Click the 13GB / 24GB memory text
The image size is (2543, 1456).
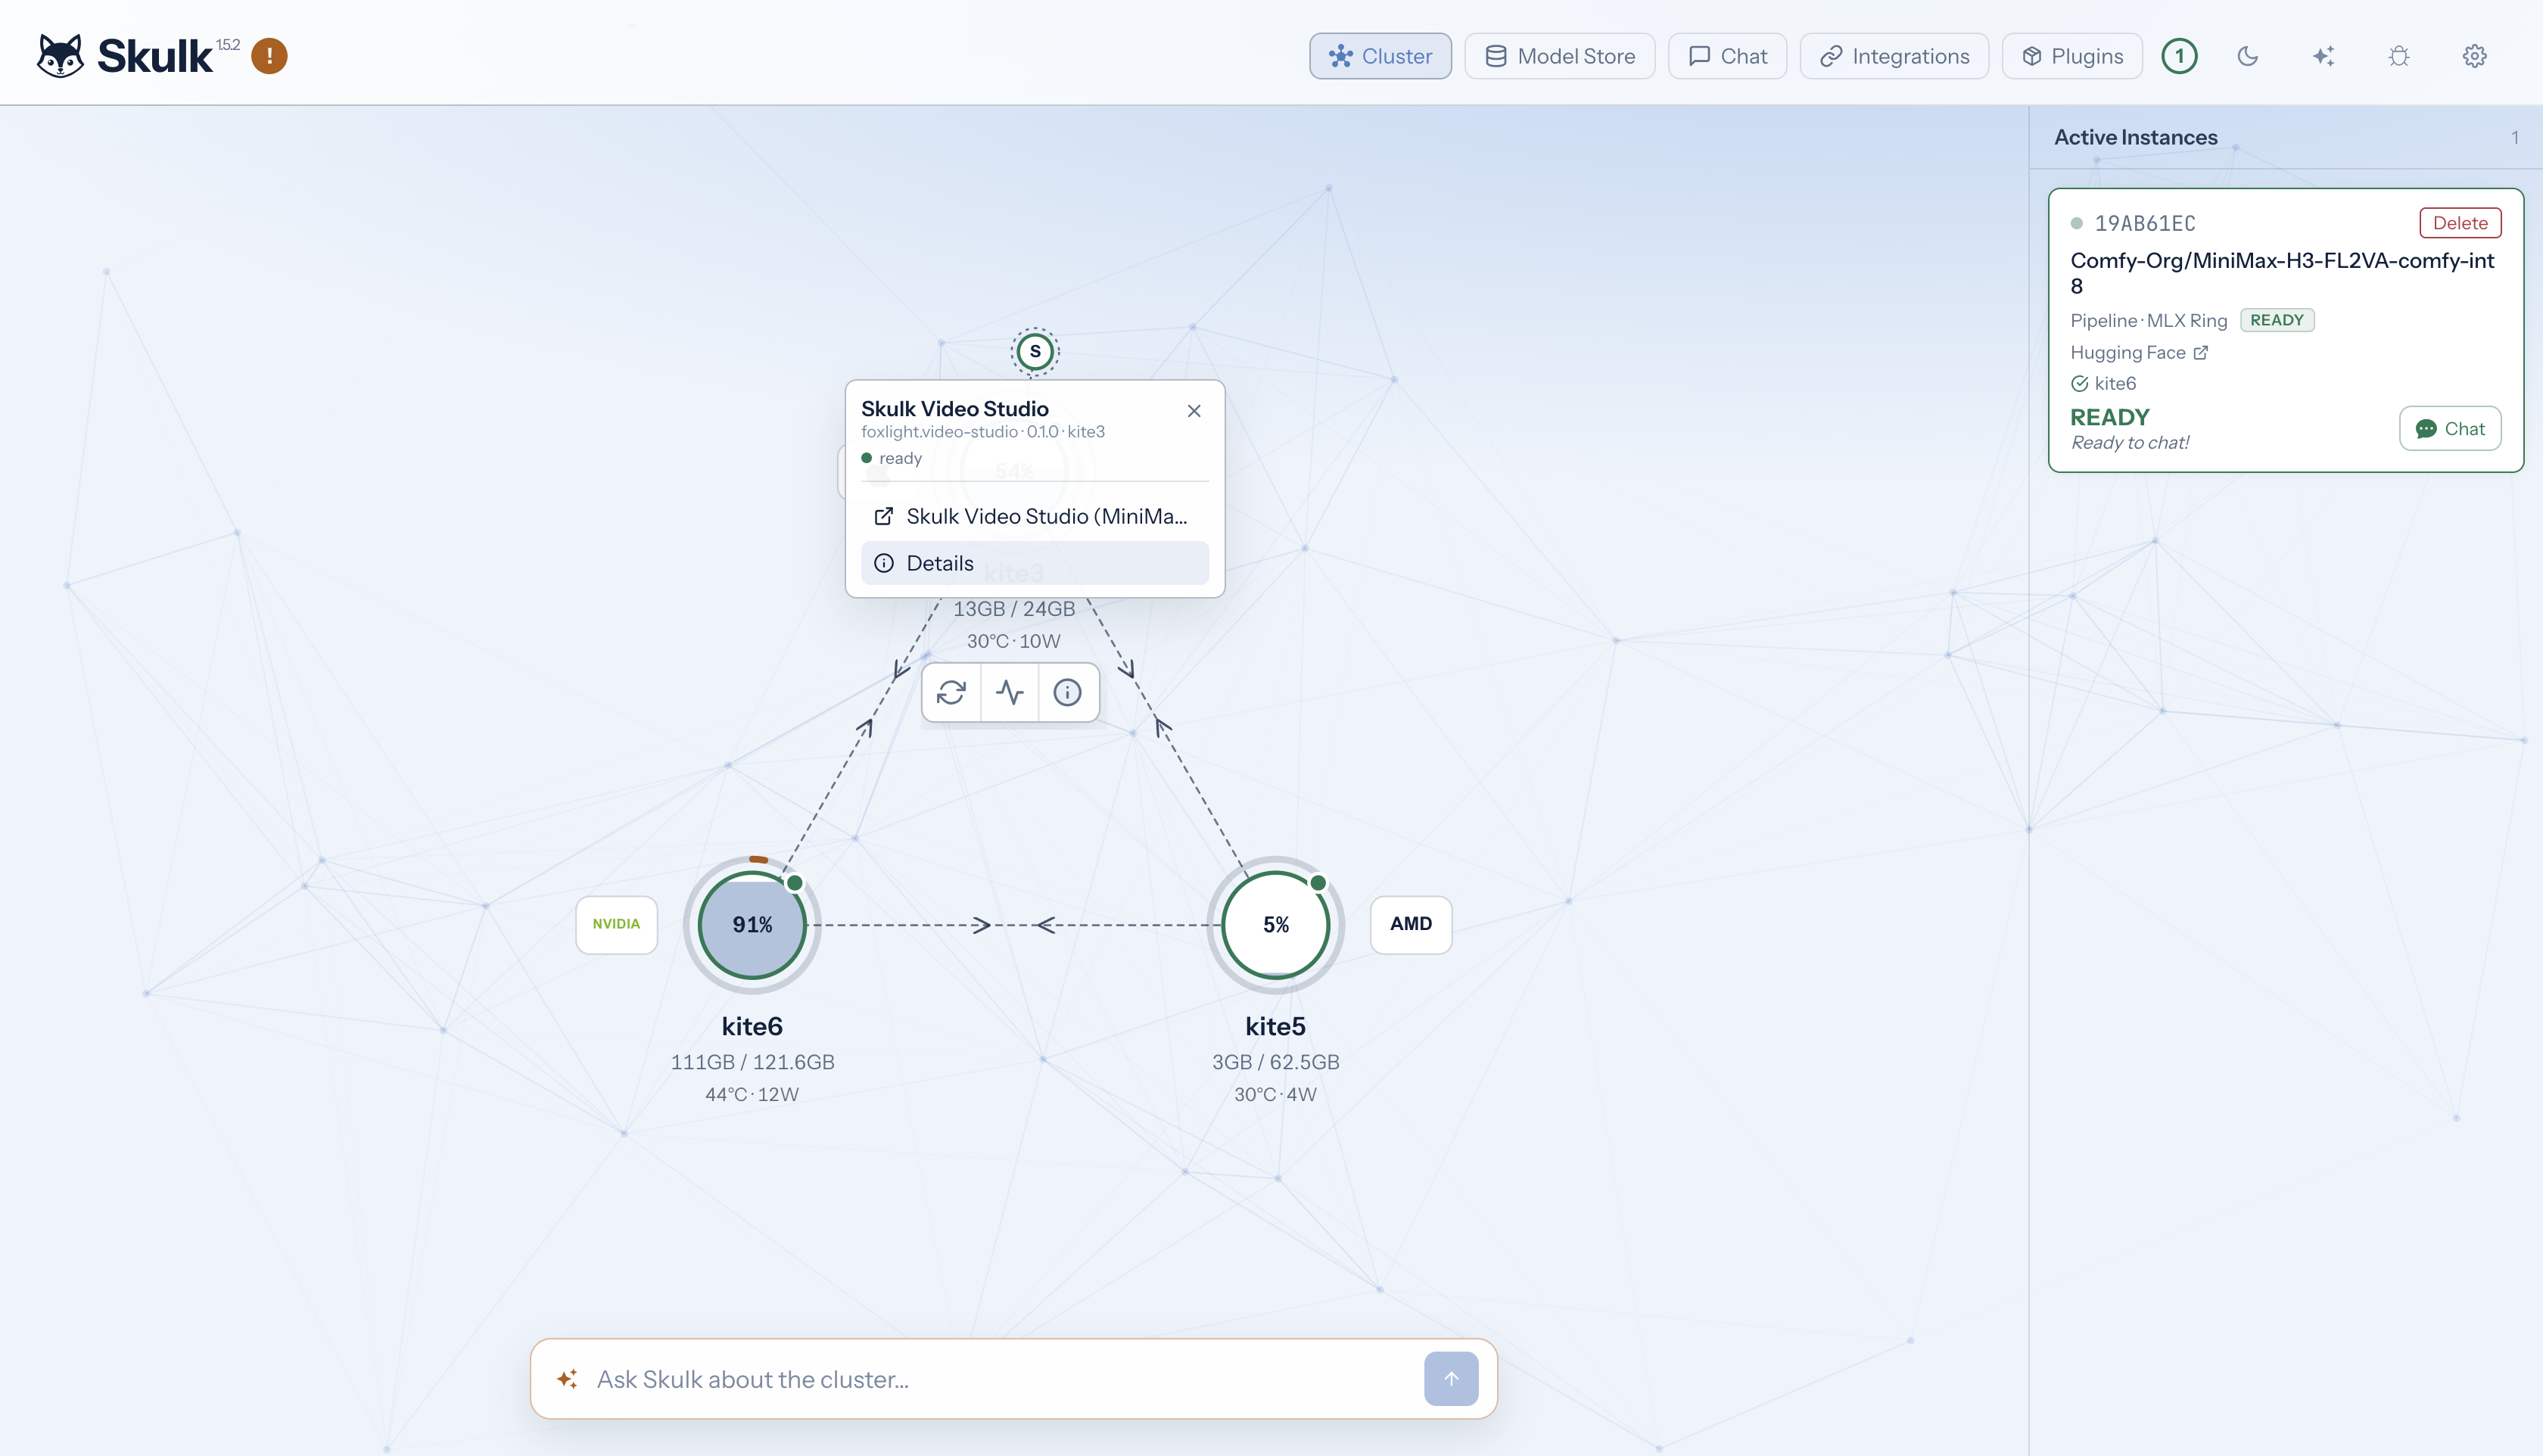(1014, 609)
